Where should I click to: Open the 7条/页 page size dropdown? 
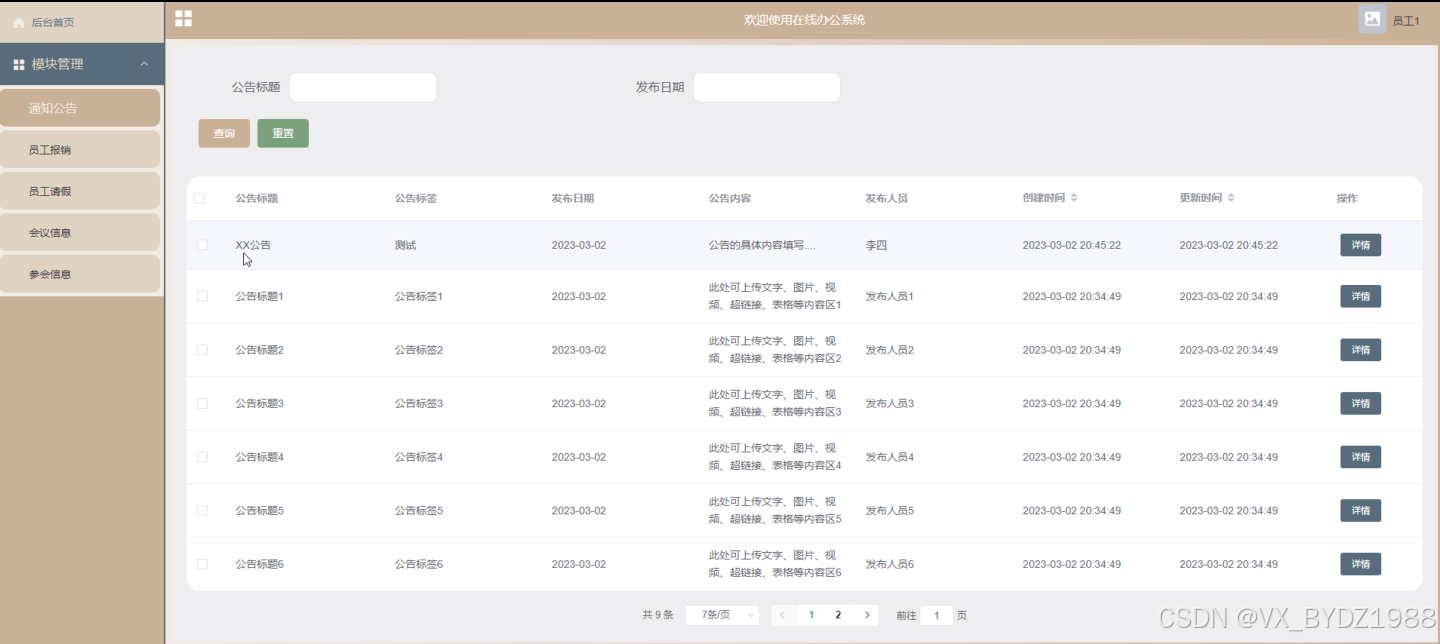coord(722,615)
